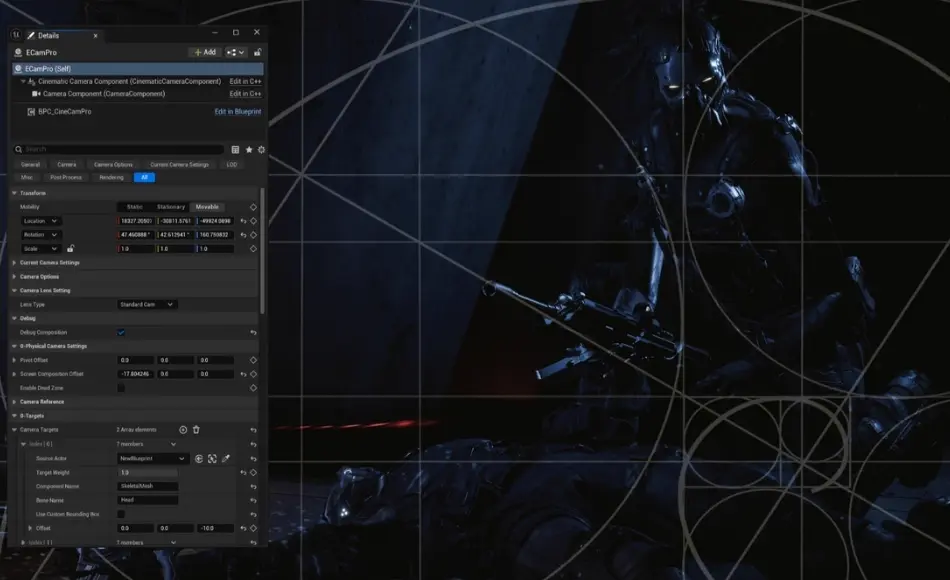This screenshot has width=950, height=580.
Task: Expand the Screen Composition Offset property
Action: coord(15,375)
